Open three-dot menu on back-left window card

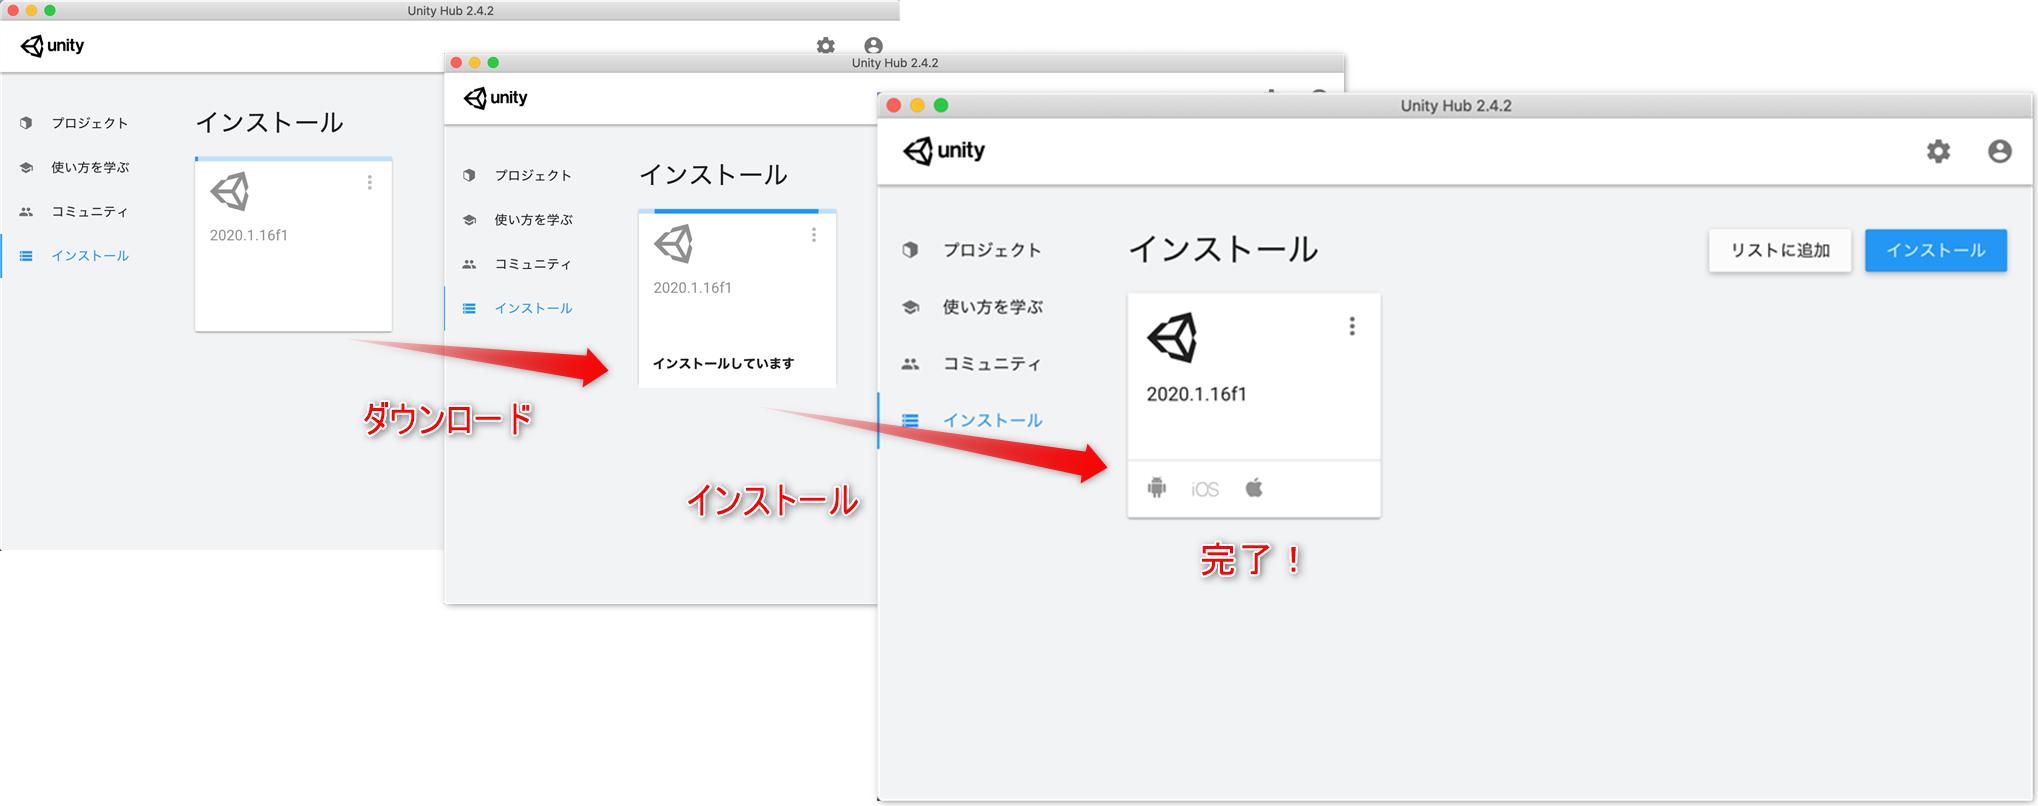pyautogui.click(x=370, y=182)
